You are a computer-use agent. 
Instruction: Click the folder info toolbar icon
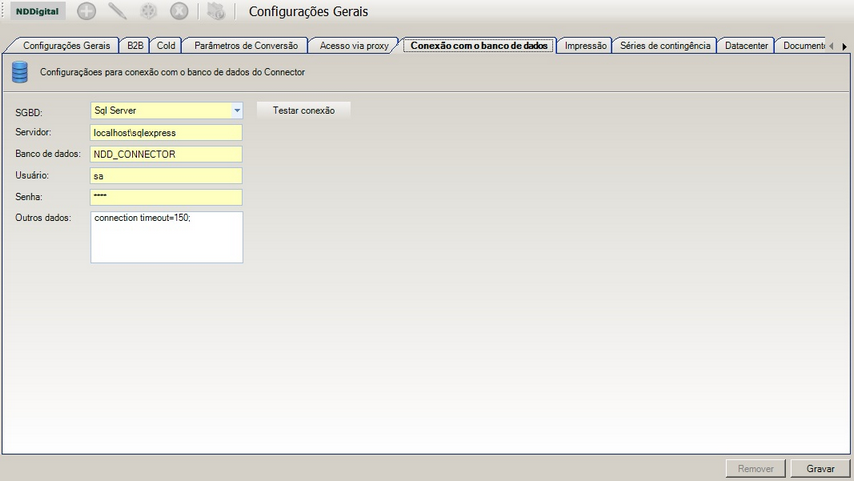[x=216, y=11]
